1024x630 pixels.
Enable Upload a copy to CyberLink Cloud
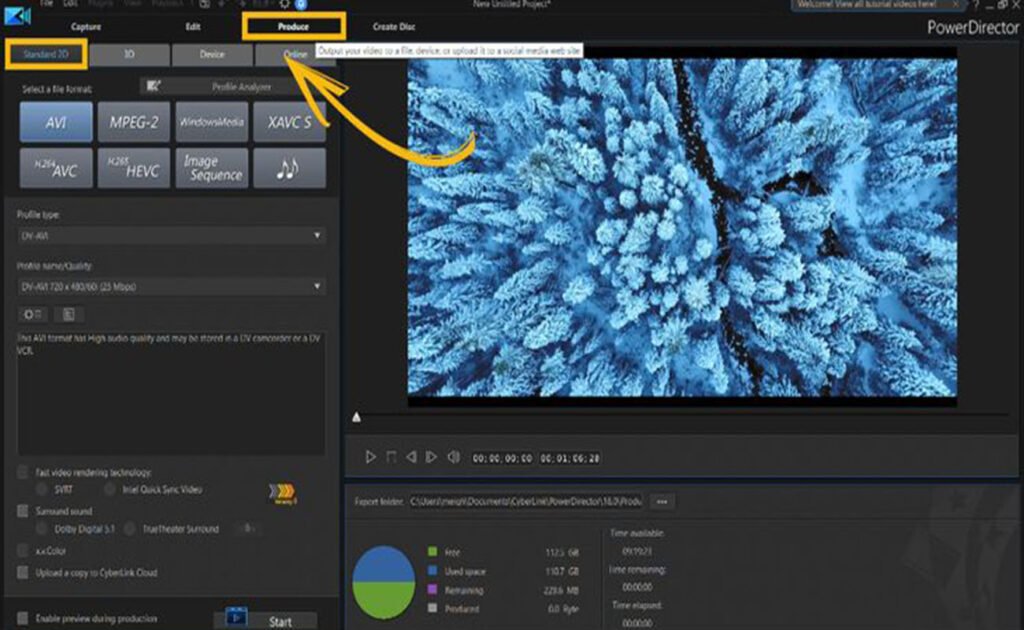[23, 573]
